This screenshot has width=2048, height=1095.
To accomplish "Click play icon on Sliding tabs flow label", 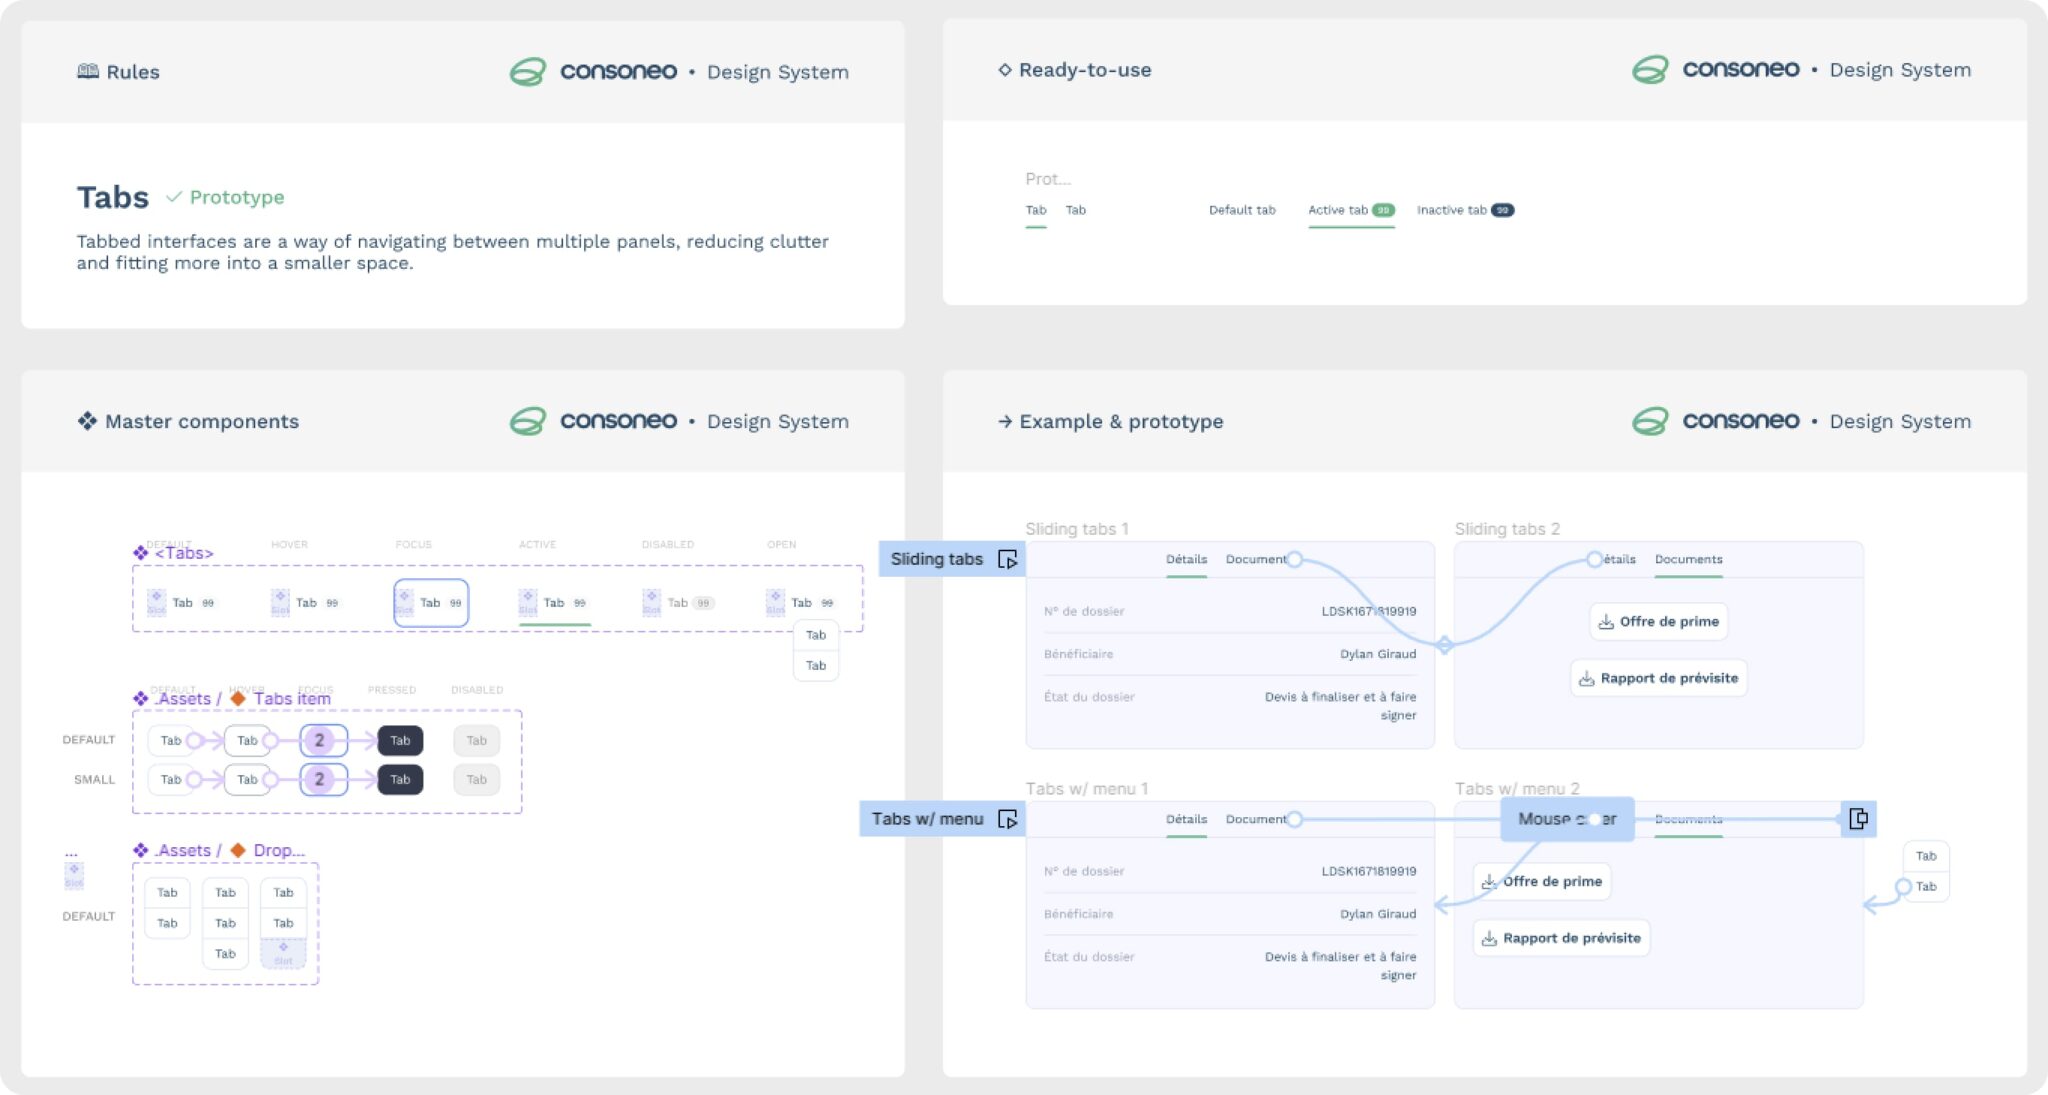I will 1007,560.
